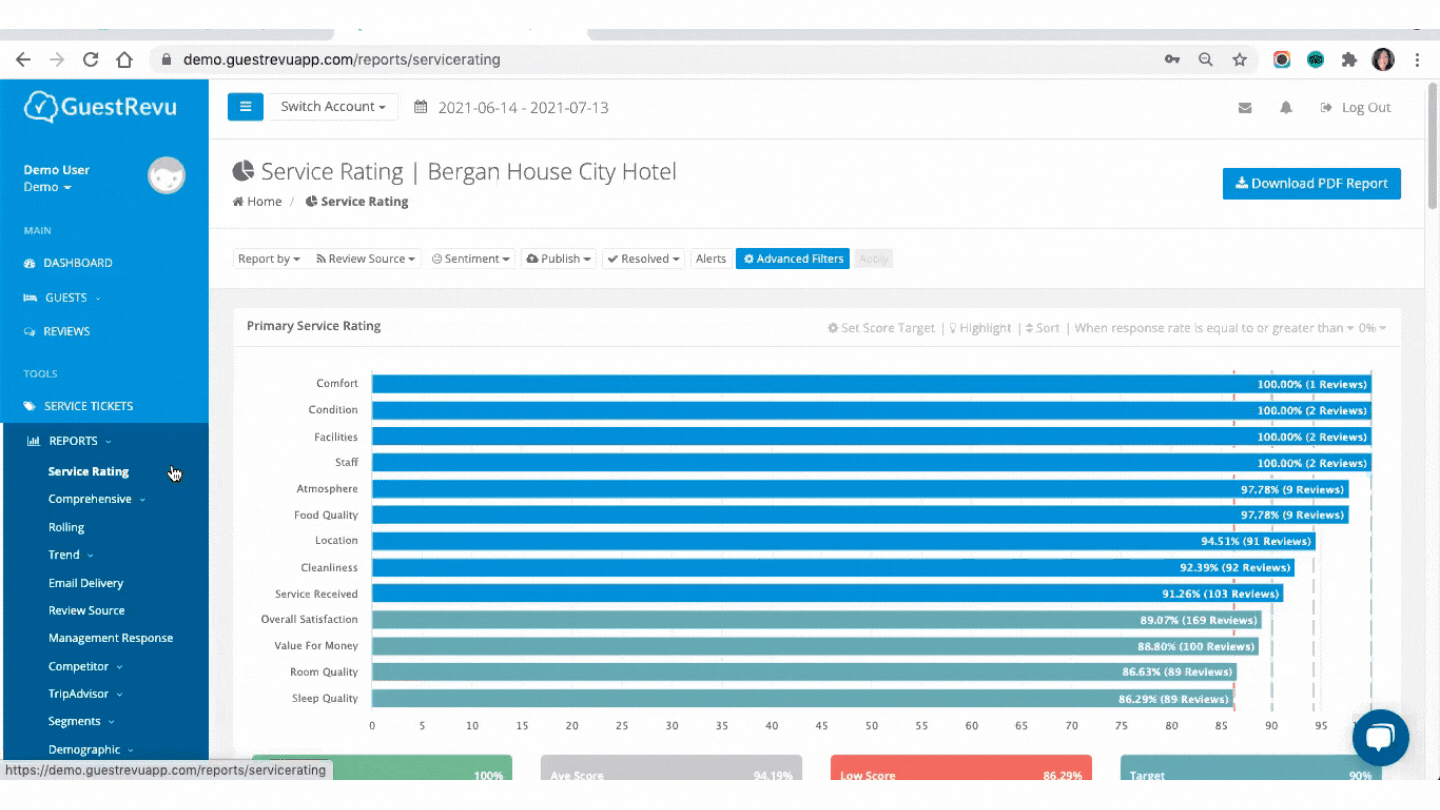Open the Review Source filter dropdown
Viewport: 1440px width, 810px height.
366,259
